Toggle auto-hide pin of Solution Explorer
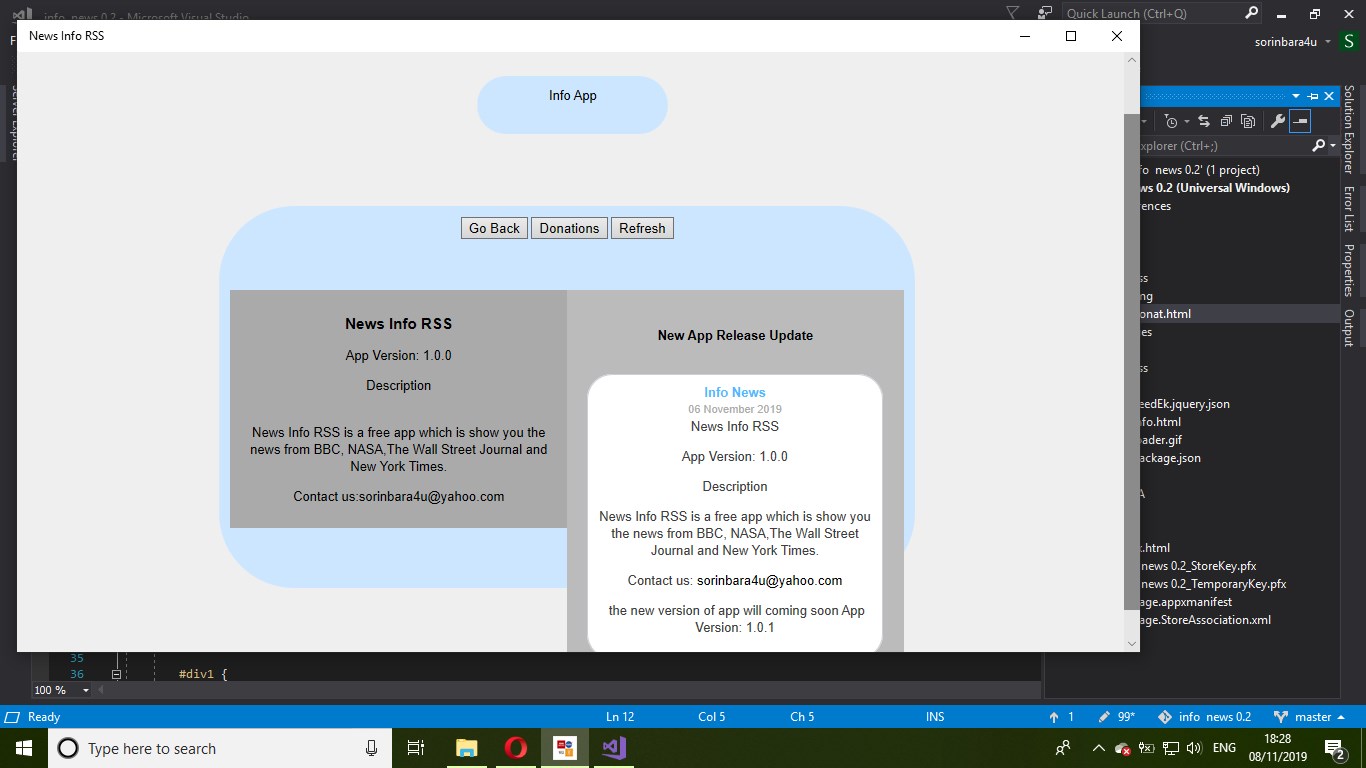1366x768 pixels. pos(1313,96)
